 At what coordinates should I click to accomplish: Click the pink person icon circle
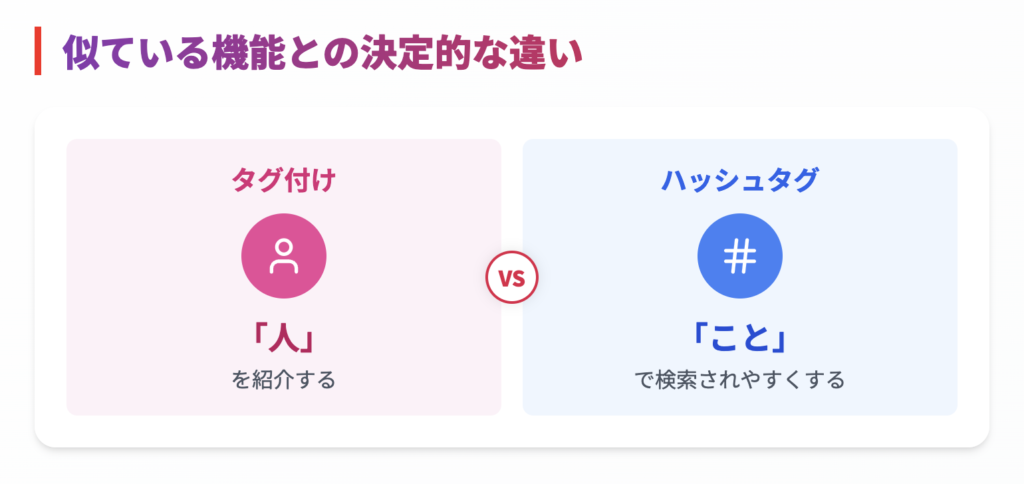pos(283,256)
